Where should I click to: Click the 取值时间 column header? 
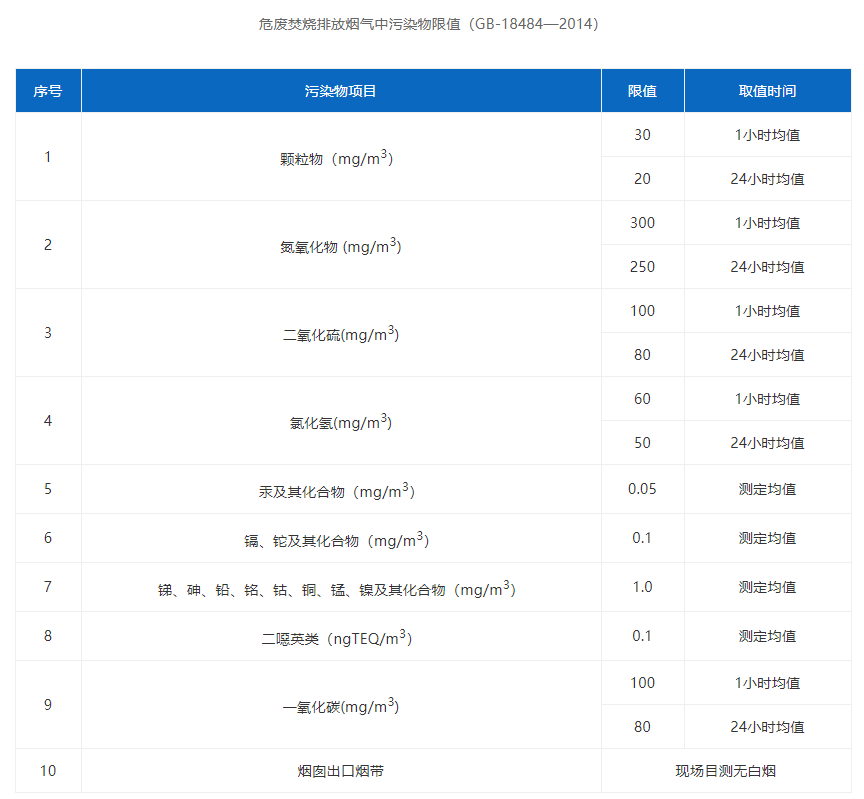click(767, 91)
